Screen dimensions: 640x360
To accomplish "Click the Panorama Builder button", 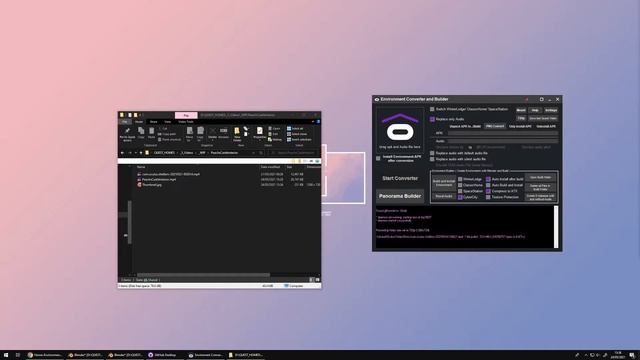I will pyautogui.click(x=400, y=196).
